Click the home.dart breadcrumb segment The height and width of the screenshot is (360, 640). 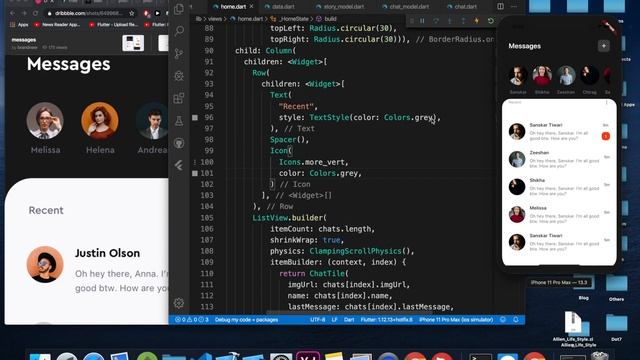click(x=247, y=19)
